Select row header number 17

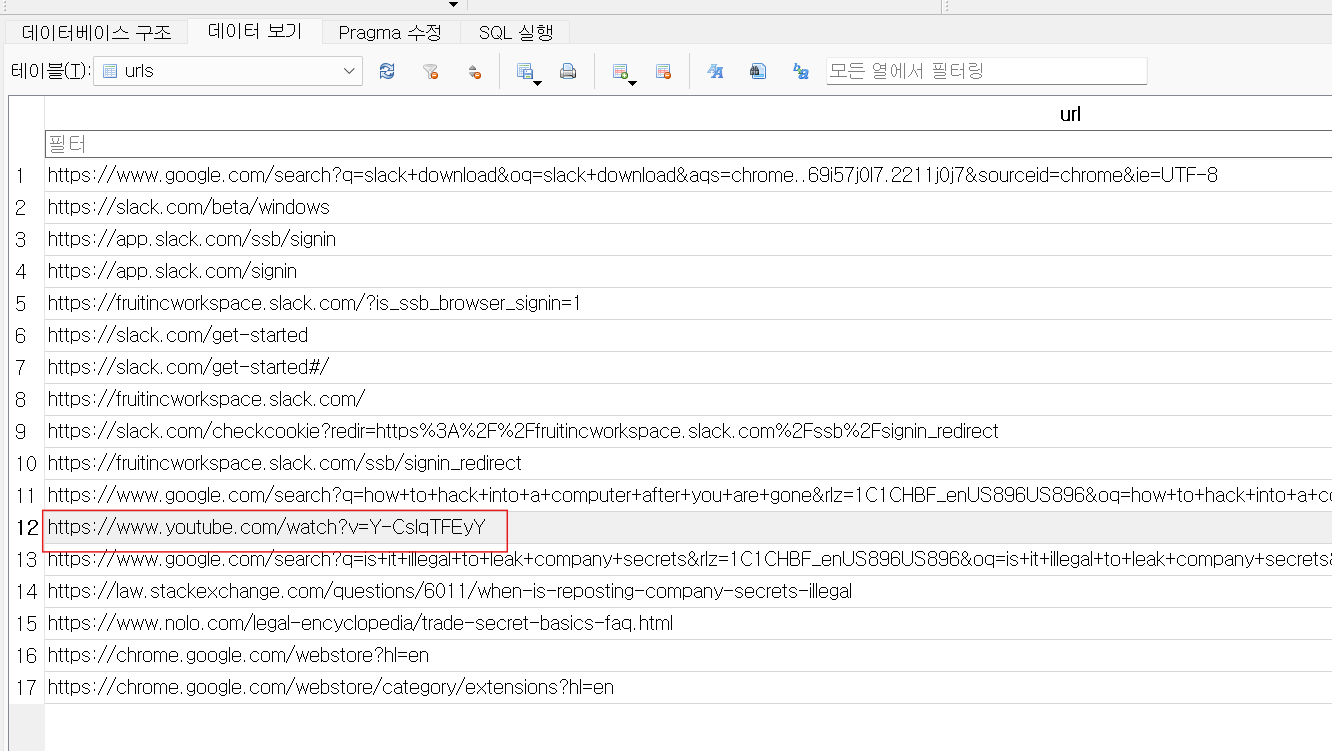[x=26, y=687]
